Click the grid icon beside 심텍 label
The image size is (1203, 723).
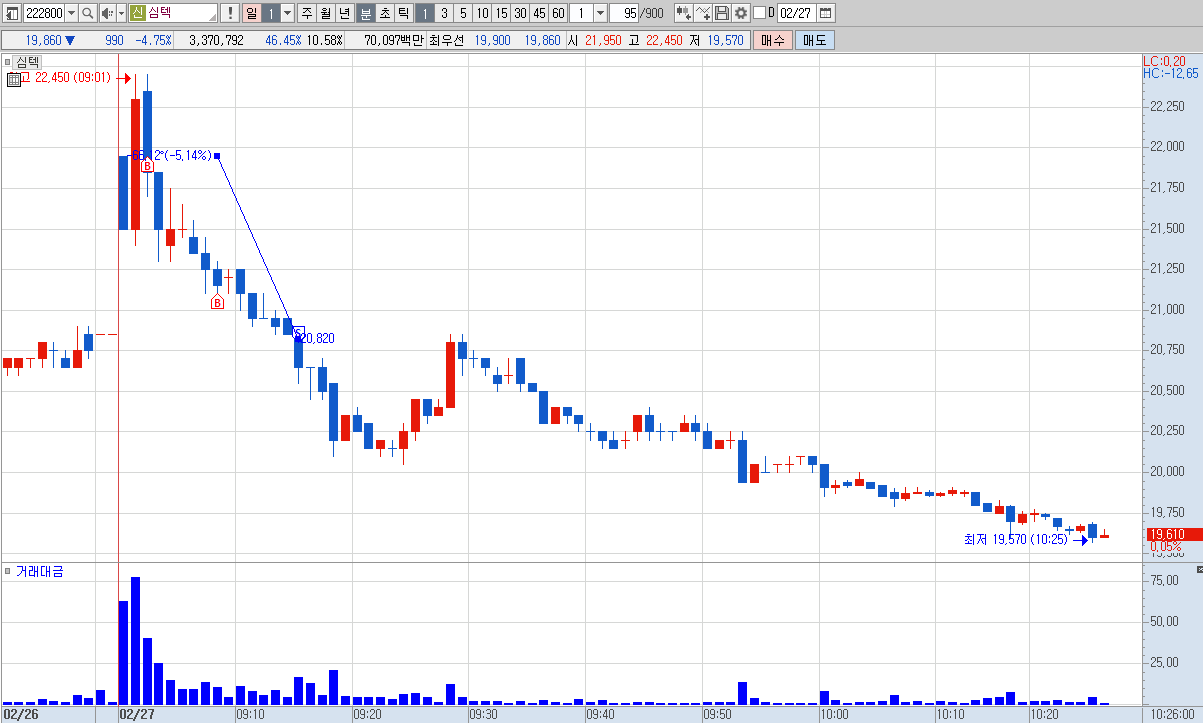point(13,81)
